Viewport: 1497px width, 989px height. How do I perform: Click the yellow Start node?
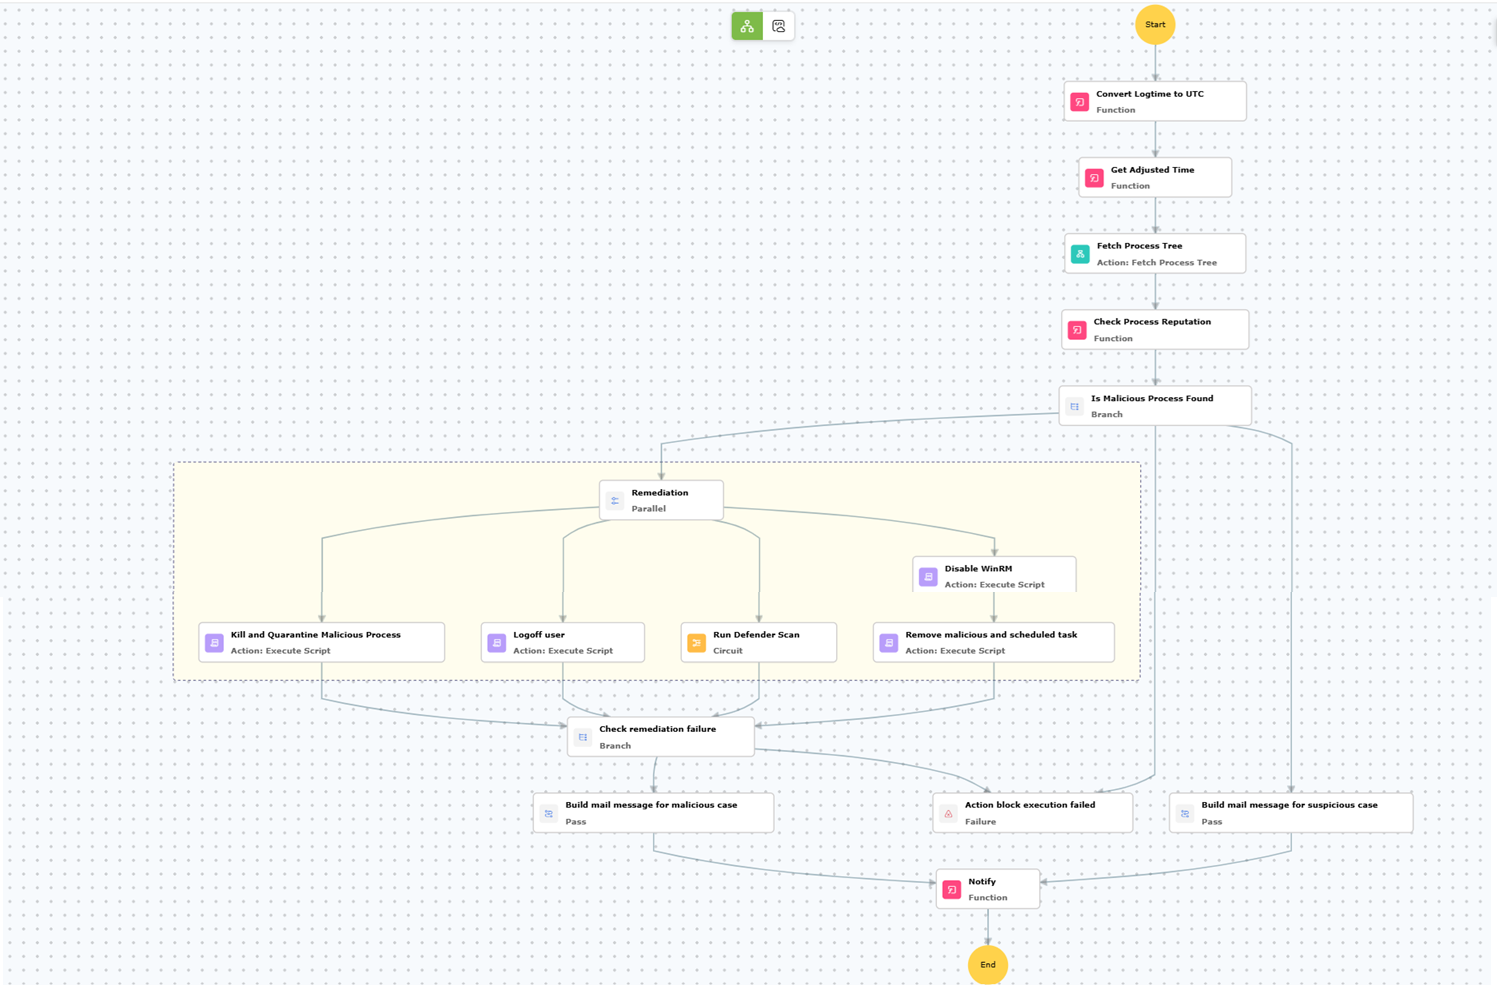[x=1155, y=24]
